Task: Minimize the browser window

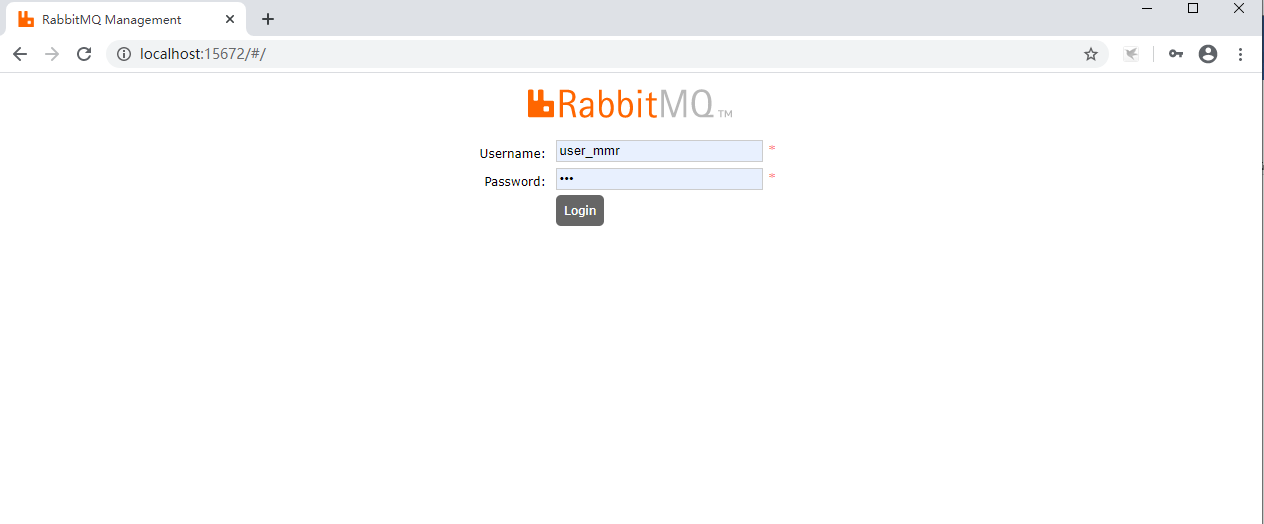Action: click(x=1146, y=8)
